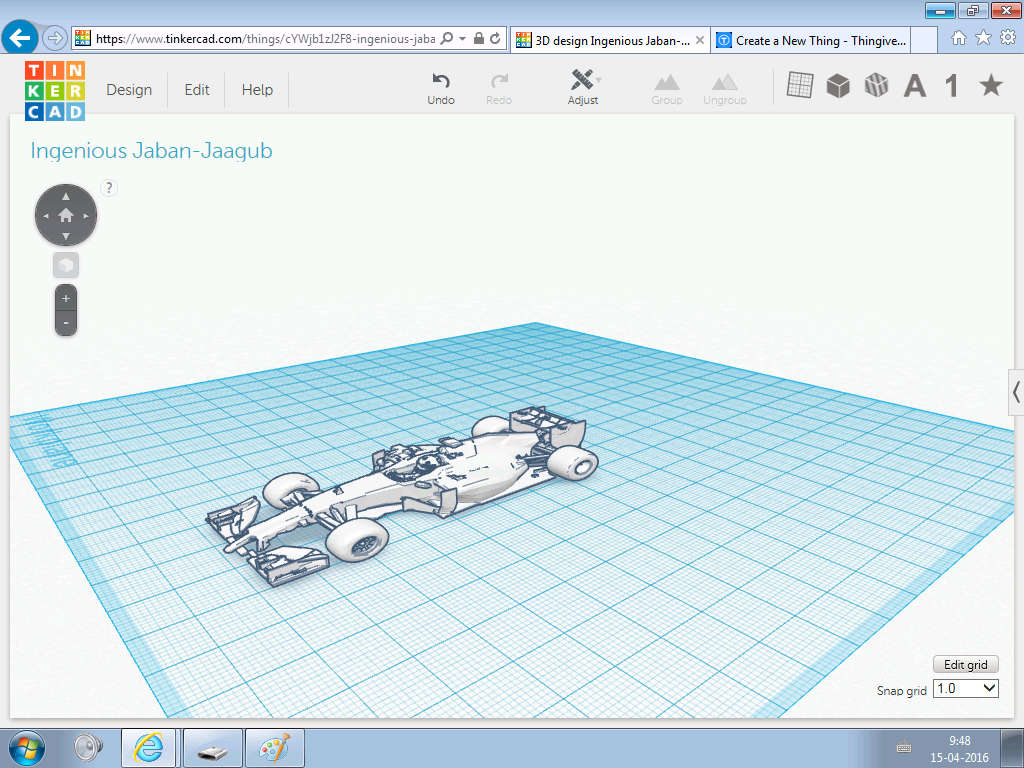
Task: Click the Ungroup tool
Action: coord(725,88)
